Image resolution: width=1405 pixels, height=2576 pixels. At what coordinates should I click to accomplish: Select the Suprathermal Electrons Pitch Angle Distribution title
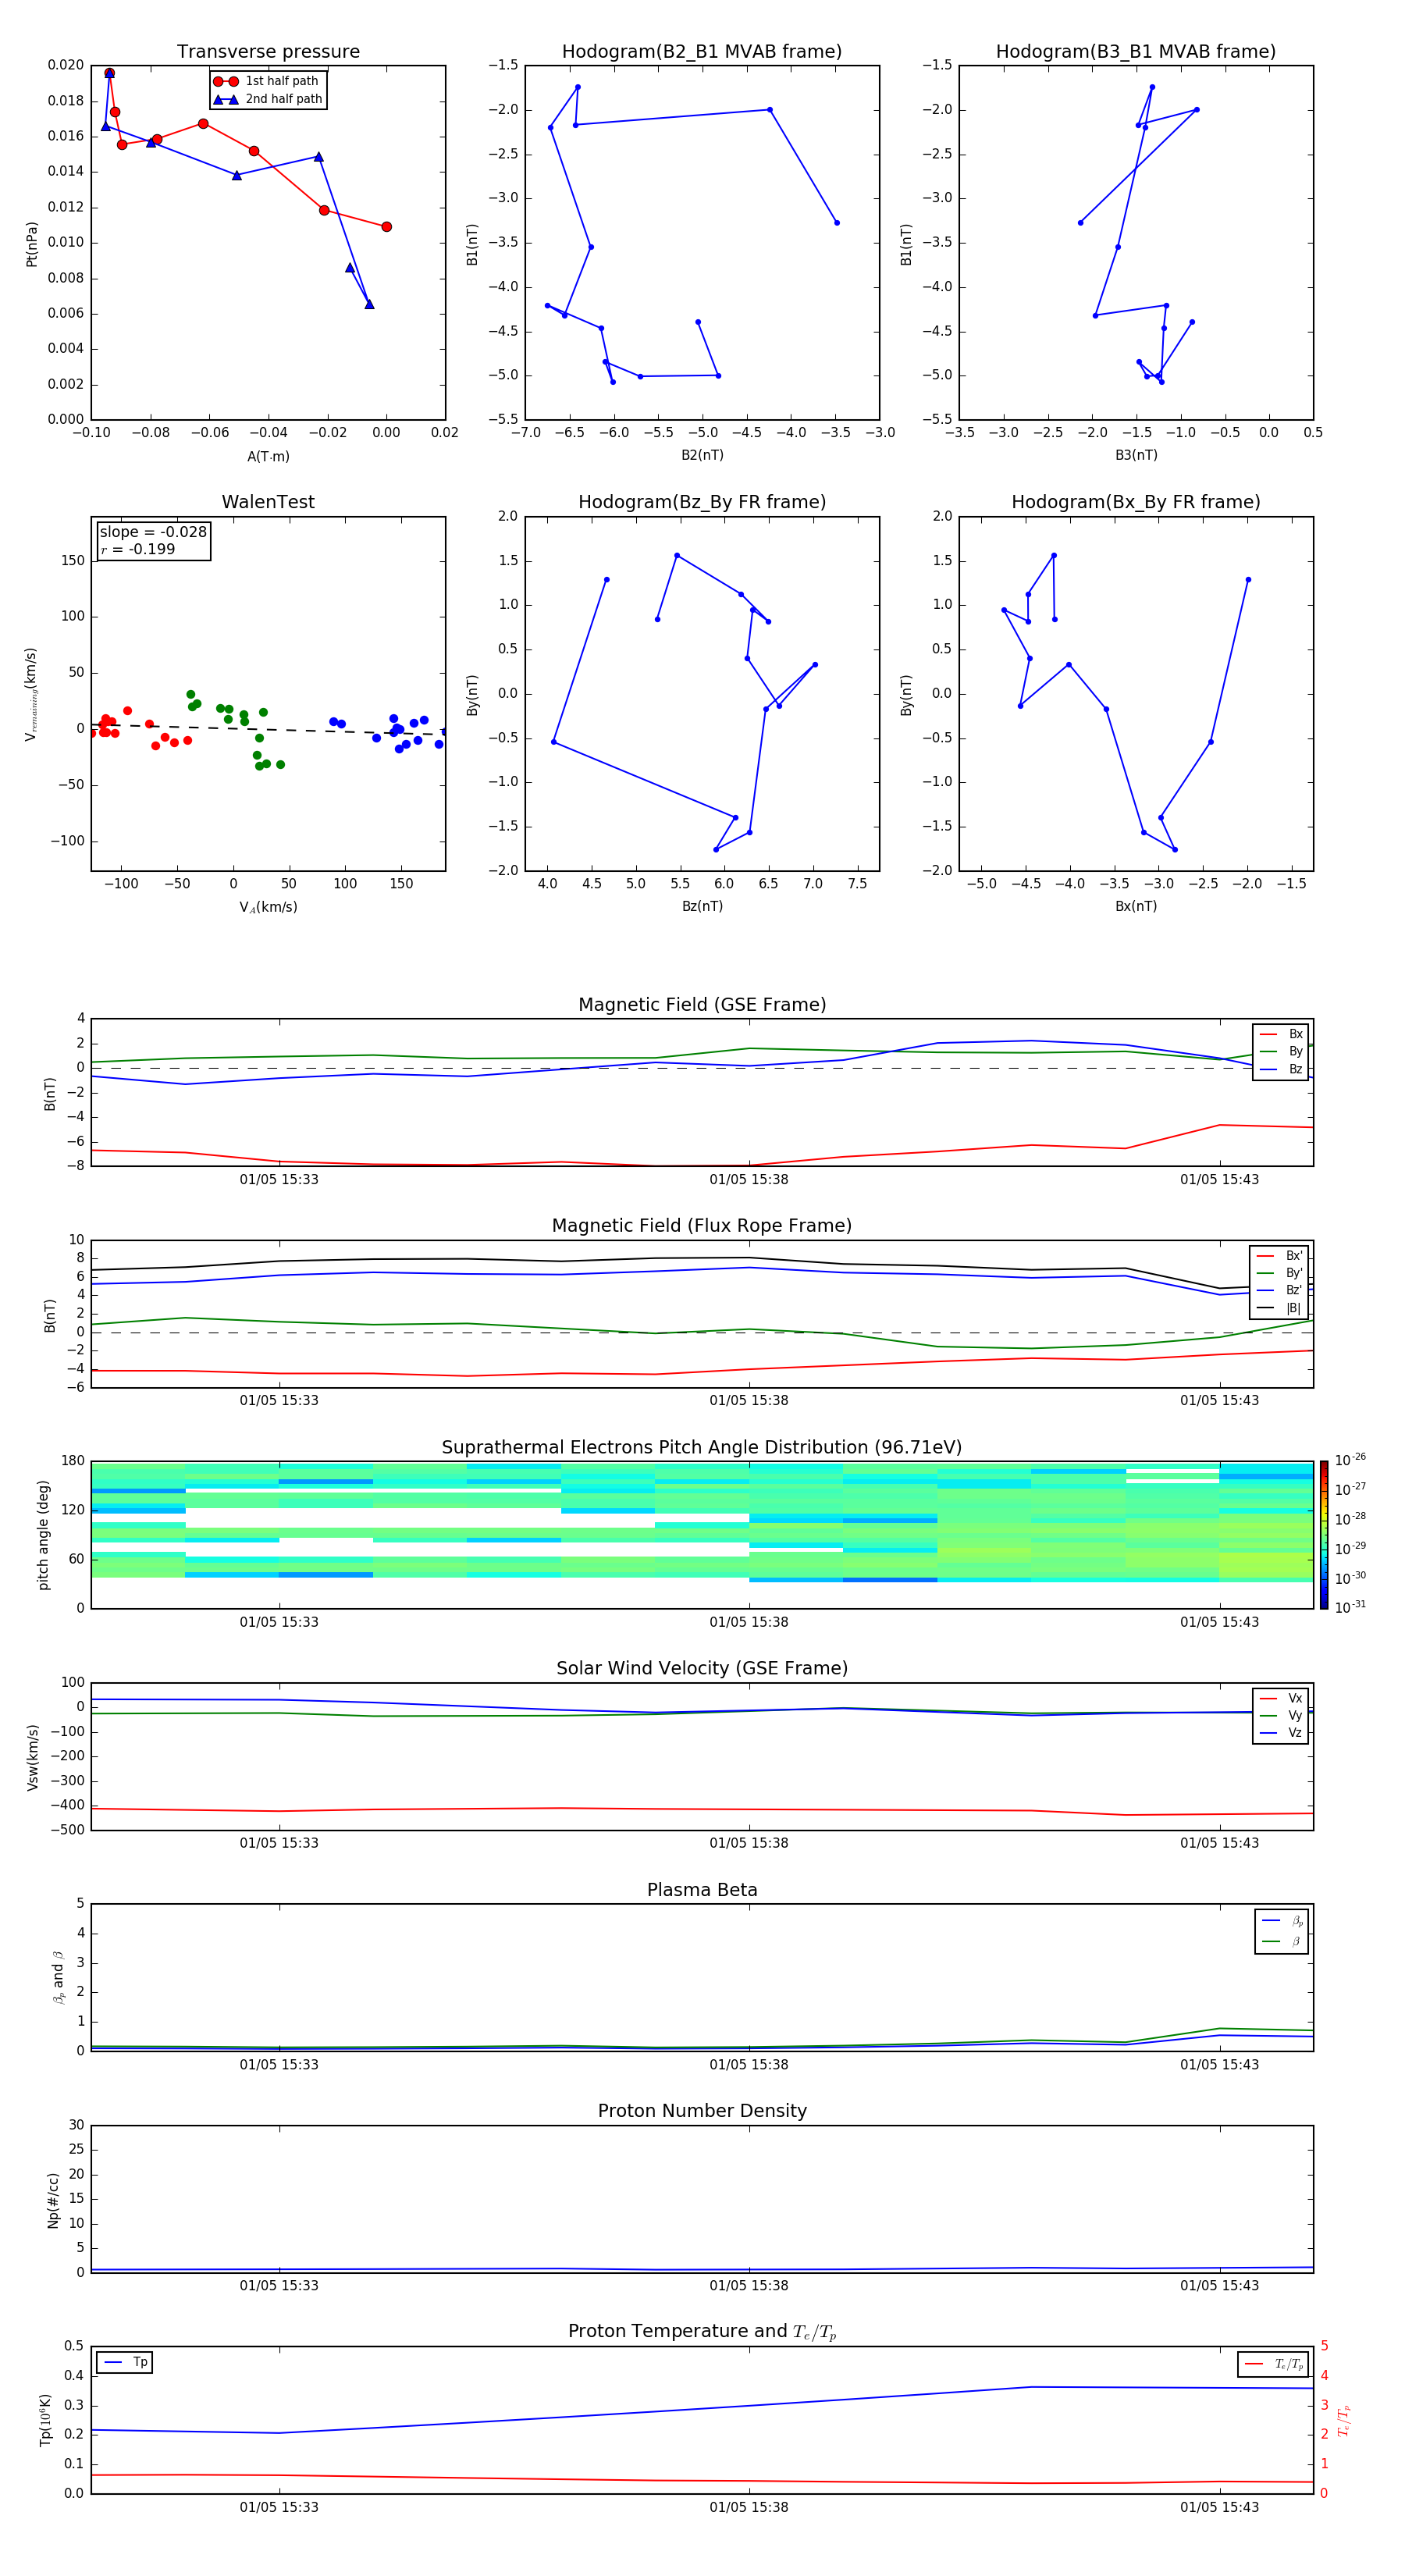702,1447
